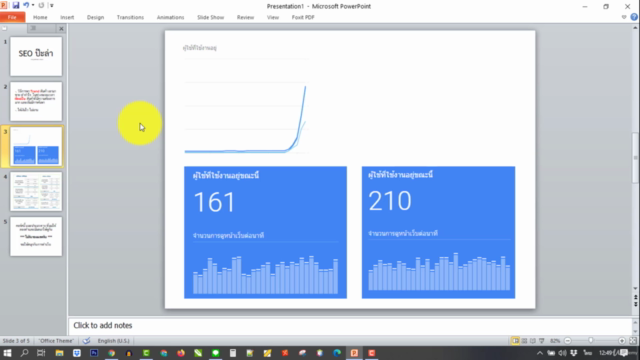Click 'Office Theme' in status bar

(x=56, y=340)
